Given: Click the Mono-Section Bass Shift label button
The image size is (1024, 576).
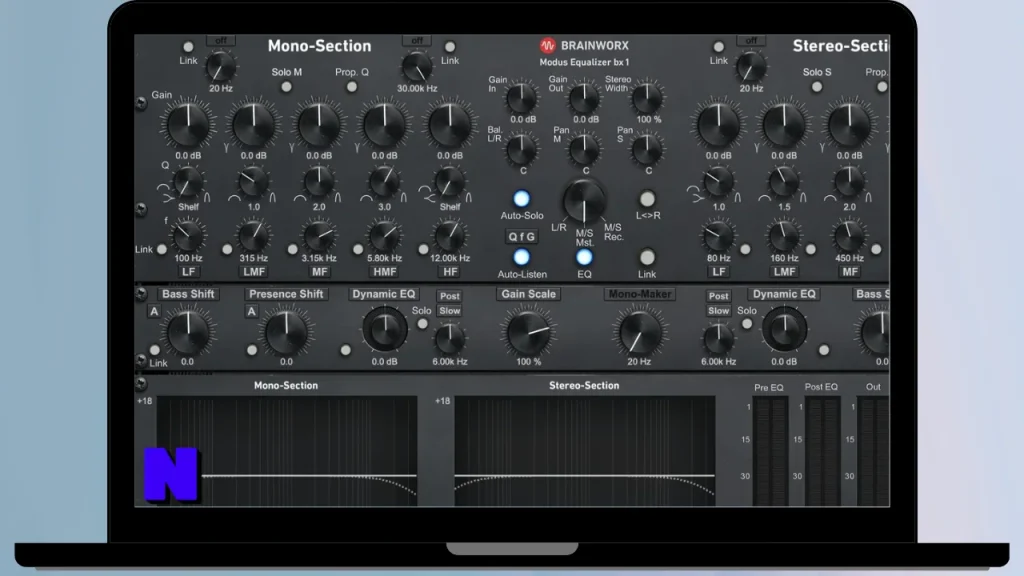Looking at the screenshot, I should point(188,295).
